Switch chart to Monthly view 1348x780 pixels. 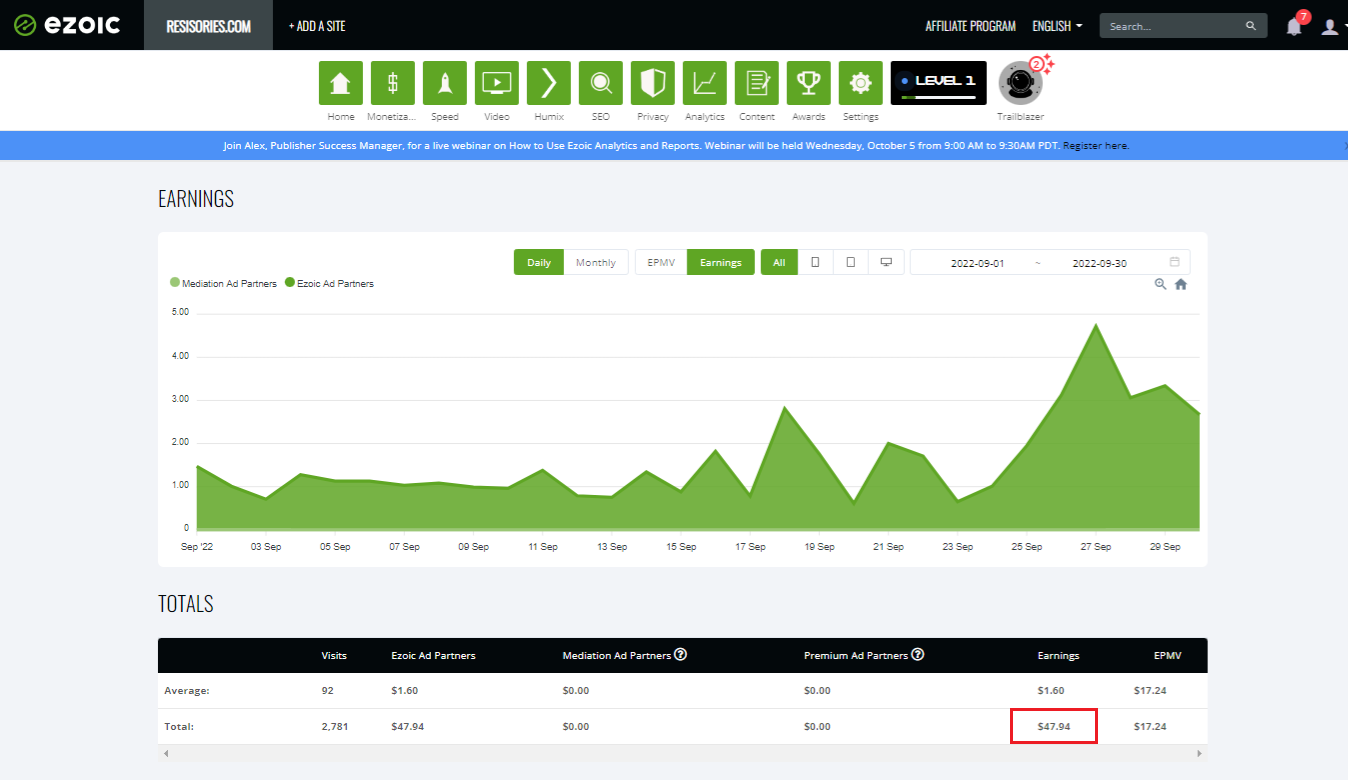pyautogui.click(x=596, y=262)
